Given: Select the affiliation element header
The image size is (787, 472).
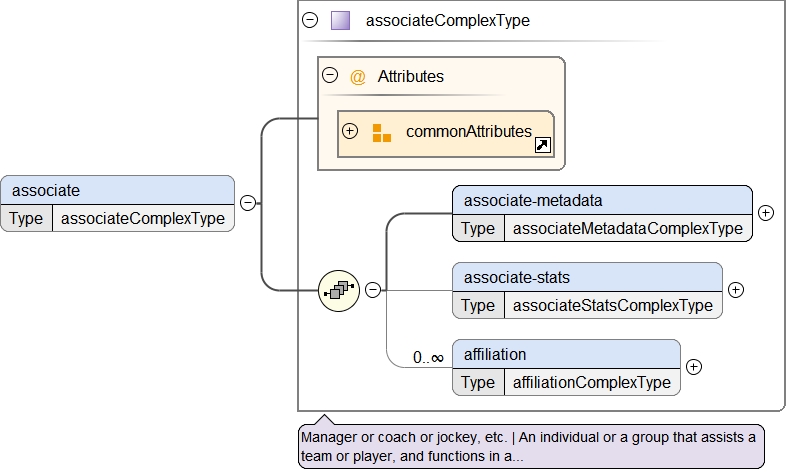Looking at the screenshot, I should [x=565, y=354].
